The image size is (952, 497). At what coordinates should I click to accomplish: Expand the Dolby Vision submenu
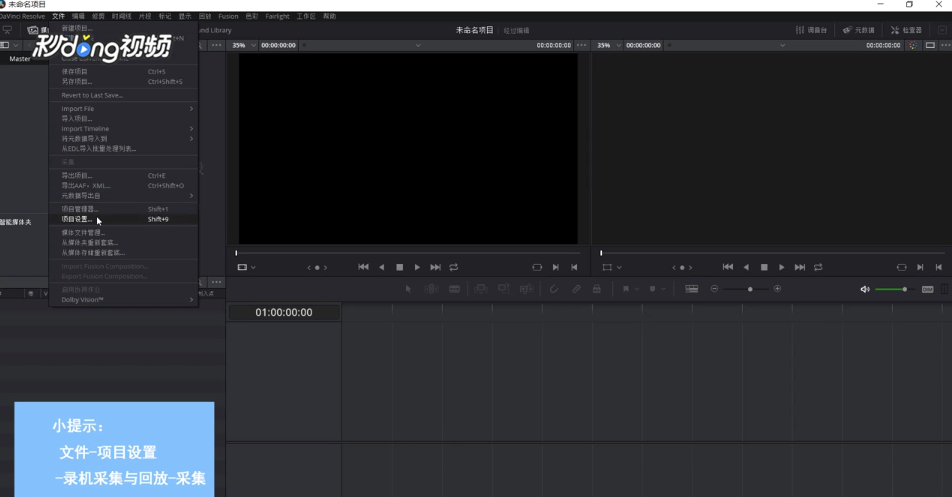pyautogui.click(x=123, y=300)
